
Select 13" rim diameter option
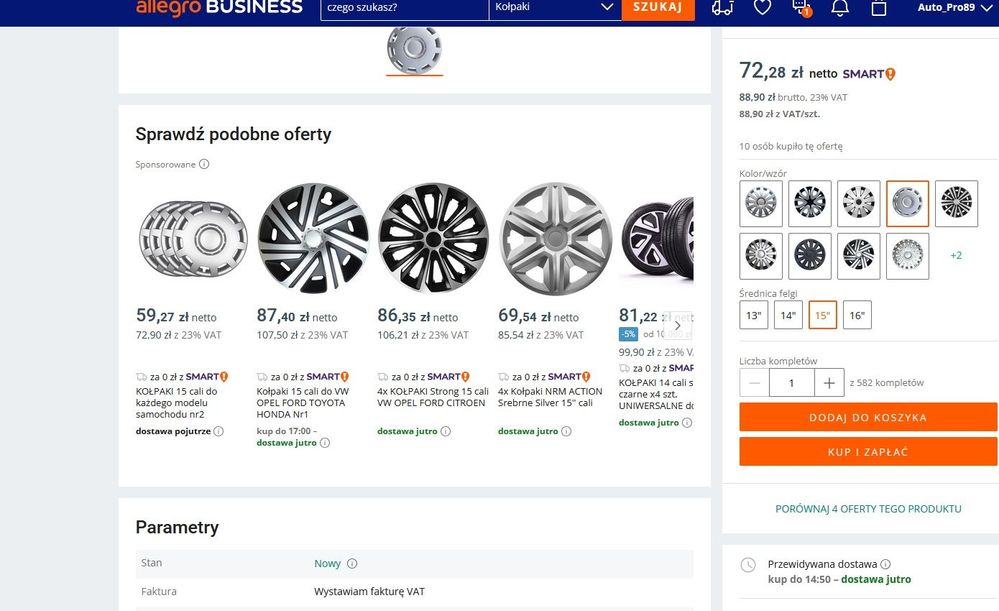(x=754, y=315)
